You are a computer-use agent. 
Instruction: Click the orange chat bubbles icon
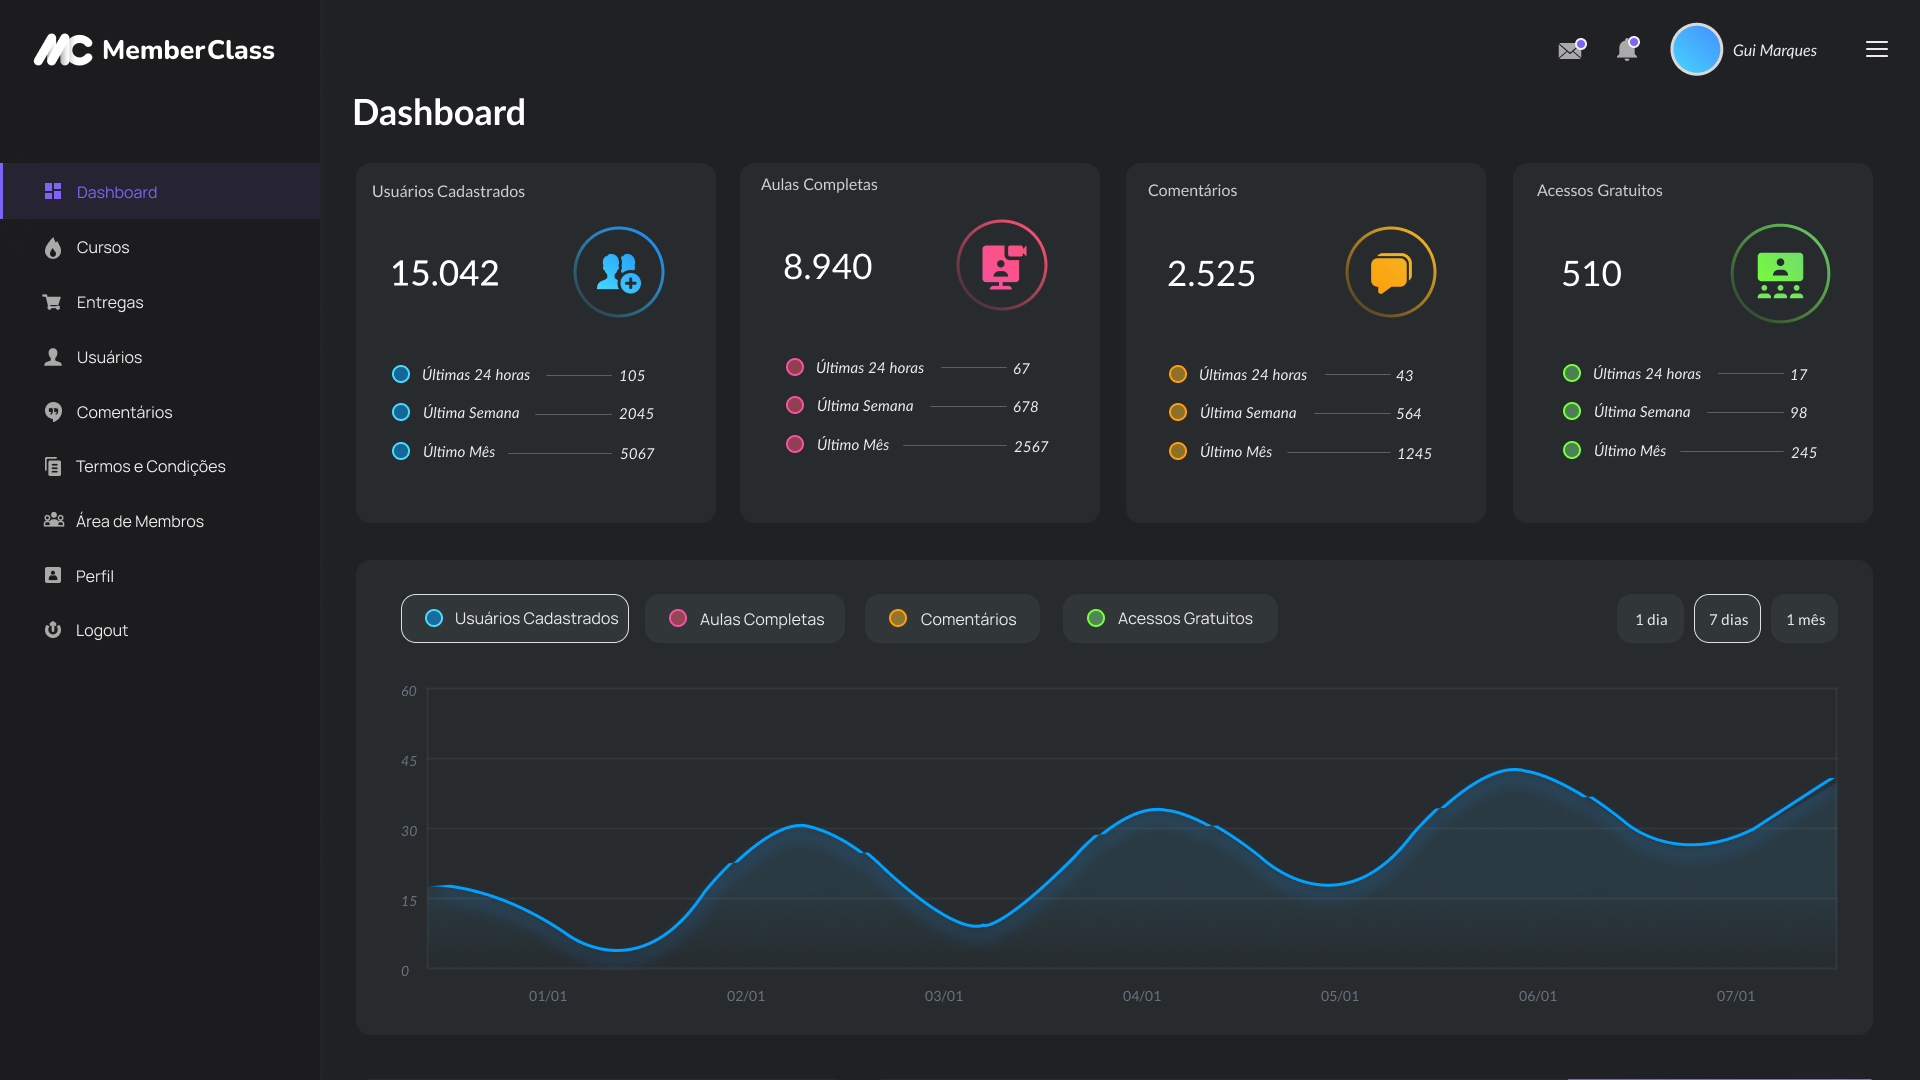coord(1390,272)
